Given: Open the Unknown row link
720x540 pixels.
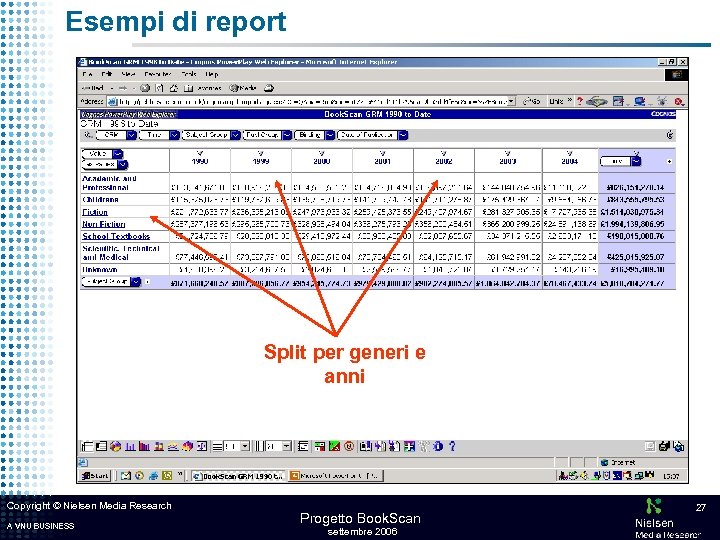Looking at the screenshot, I should point(100,270).
